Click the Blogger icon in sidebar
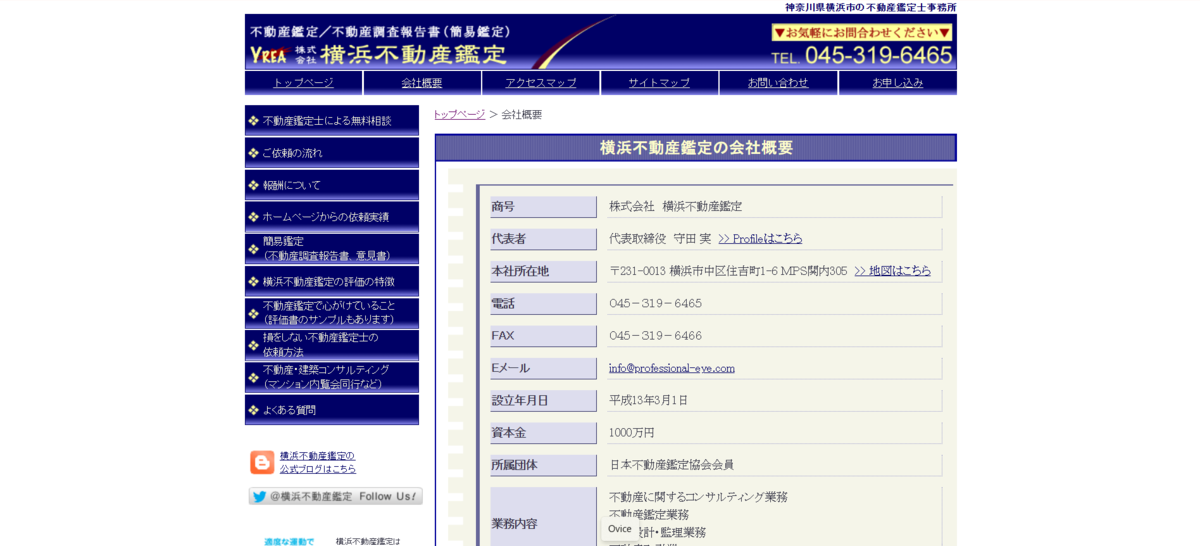This screenshot has width=1200, height=546. [262, 462]
